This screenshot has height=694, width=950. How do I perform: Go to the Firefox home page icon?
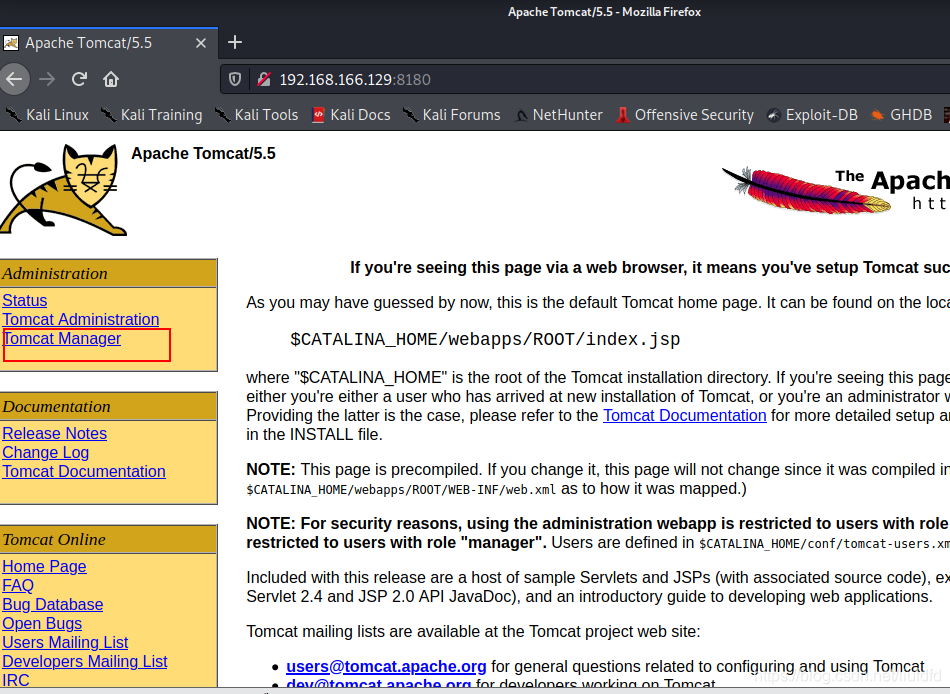(111, 79)
